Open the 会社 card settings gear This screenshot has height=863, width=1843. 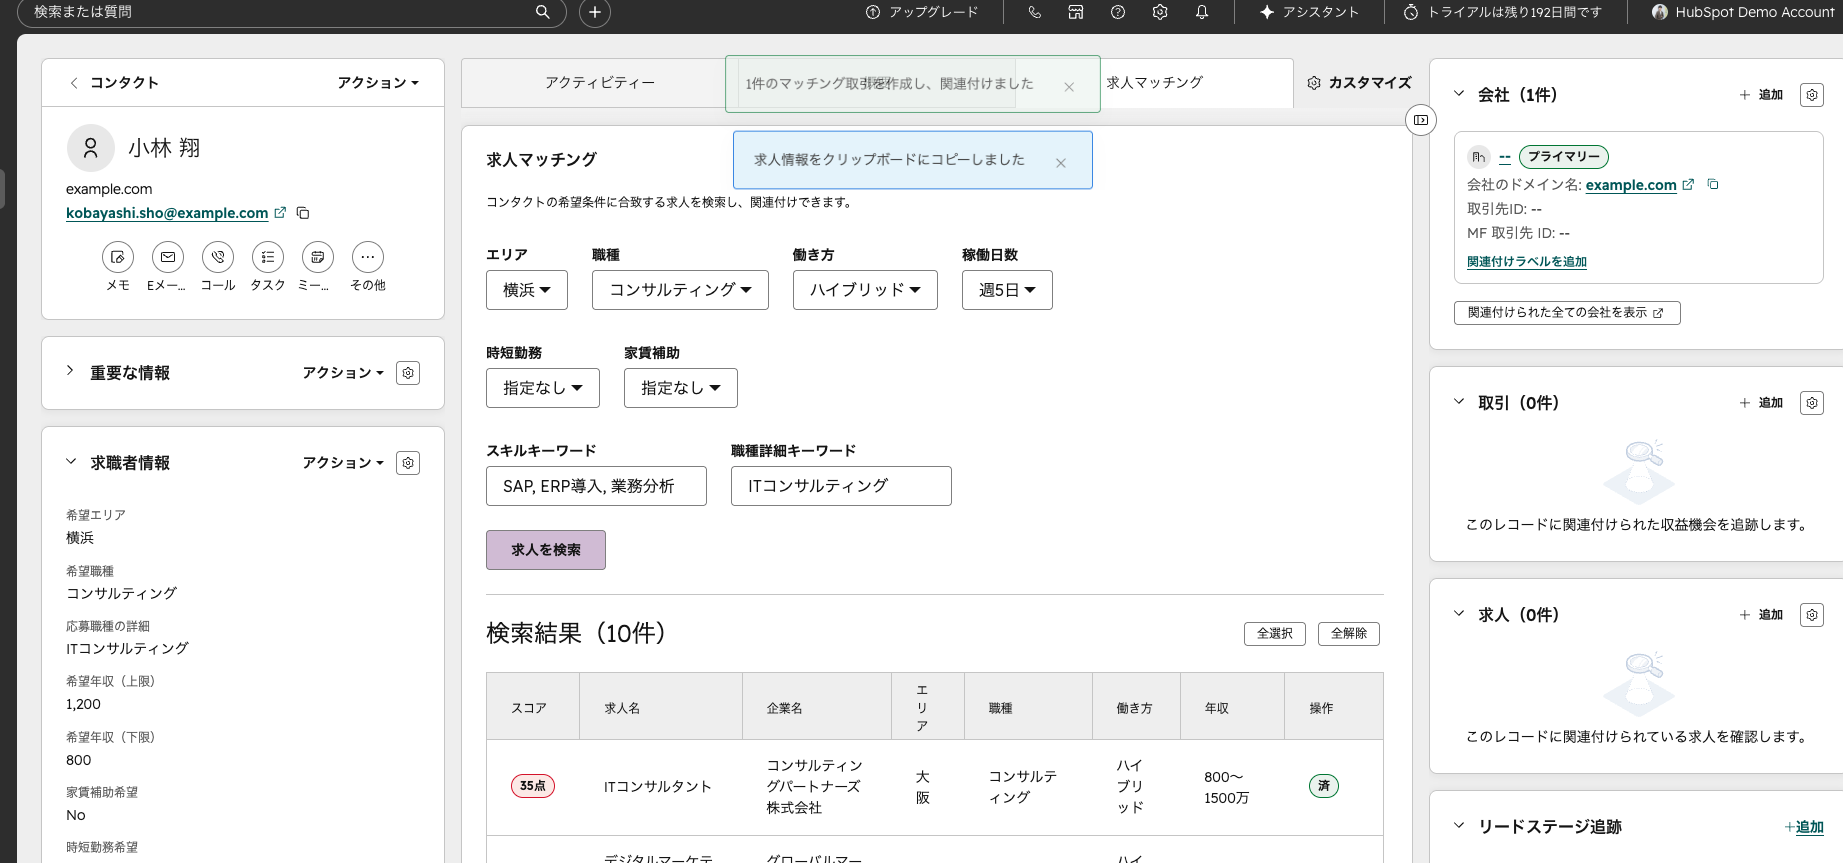coord(1812,95)
